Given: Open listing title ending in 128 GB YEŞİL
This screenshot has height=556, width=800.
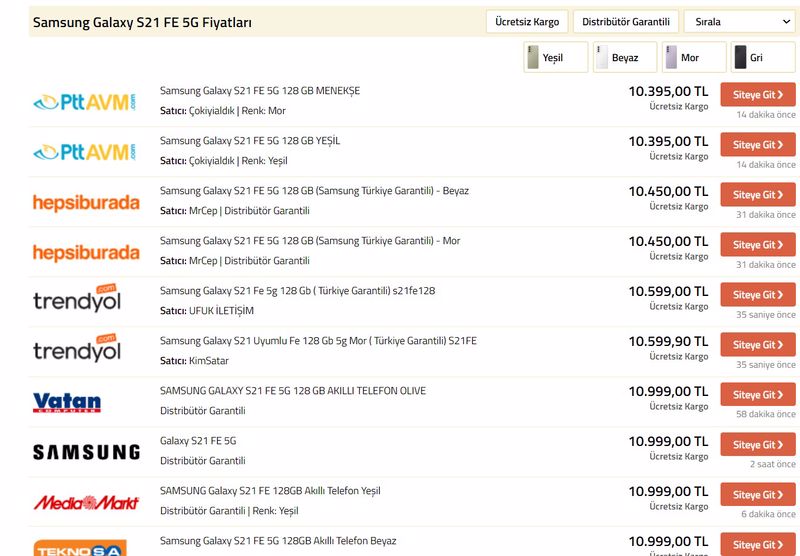Looking at the screenshot, I should coord(250,141).
